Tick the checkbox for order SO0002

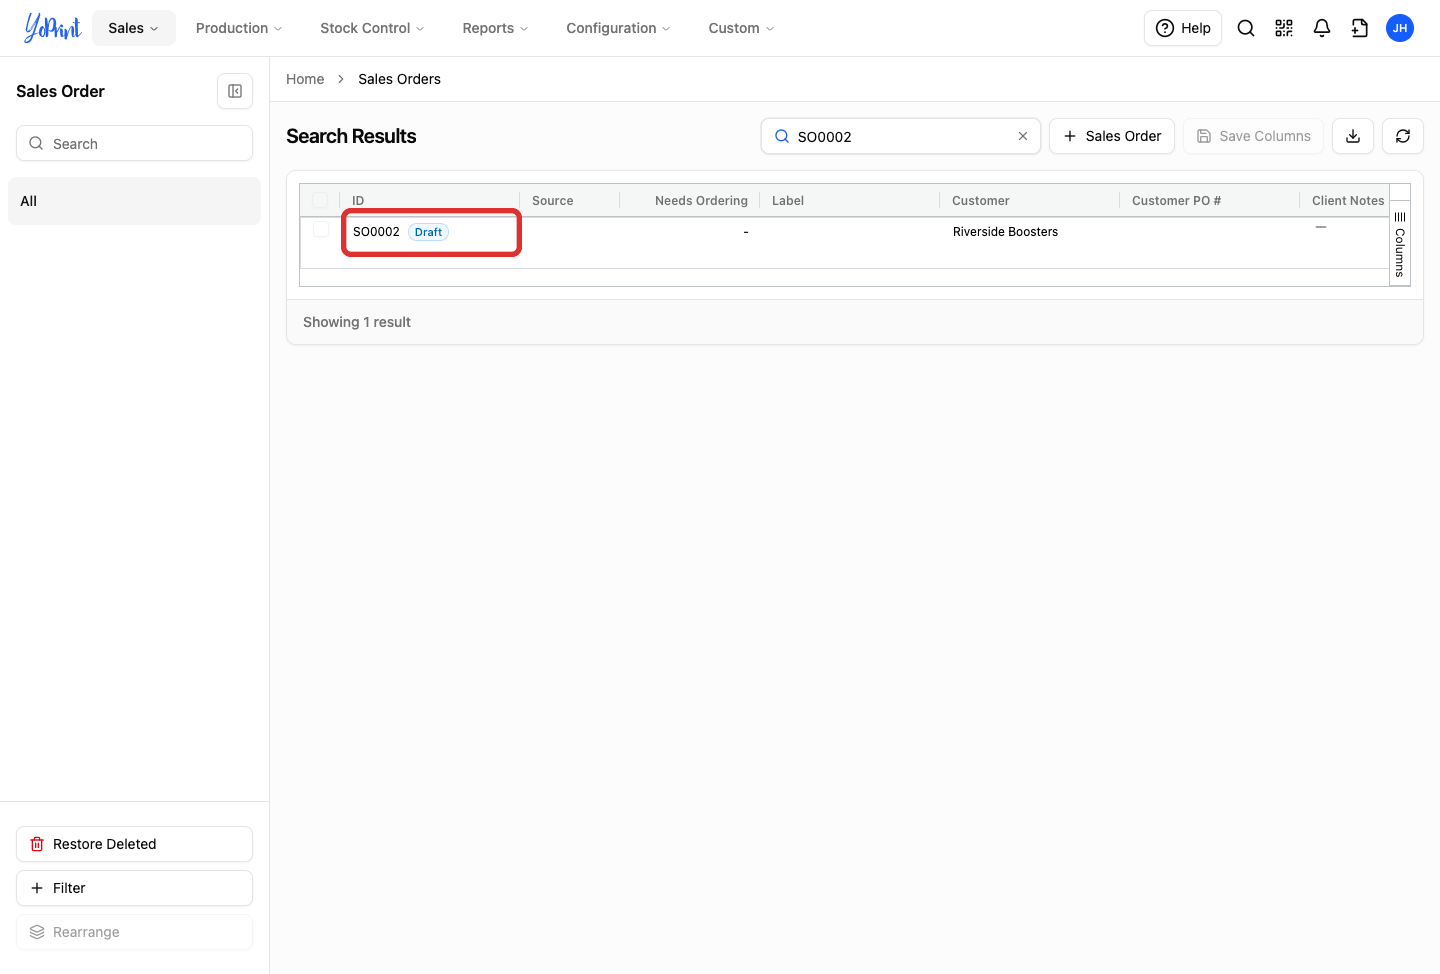[321, 230]
